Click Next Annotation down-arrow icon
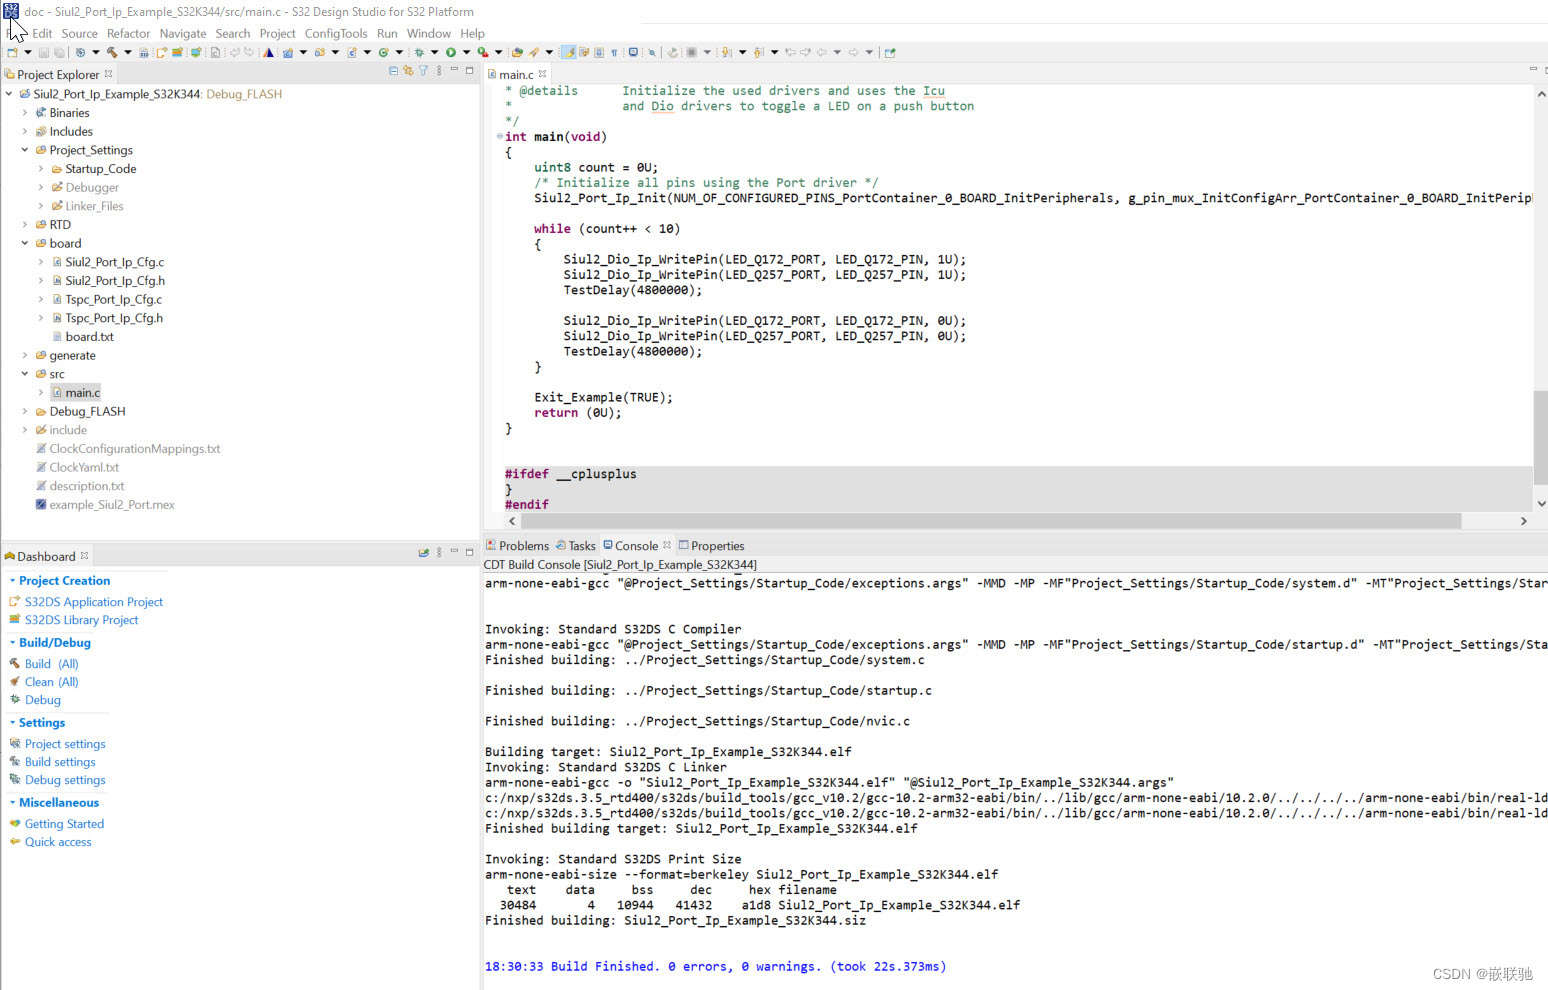The width and height of the screenshot is (1548, 990). click(x=727, y=52)
